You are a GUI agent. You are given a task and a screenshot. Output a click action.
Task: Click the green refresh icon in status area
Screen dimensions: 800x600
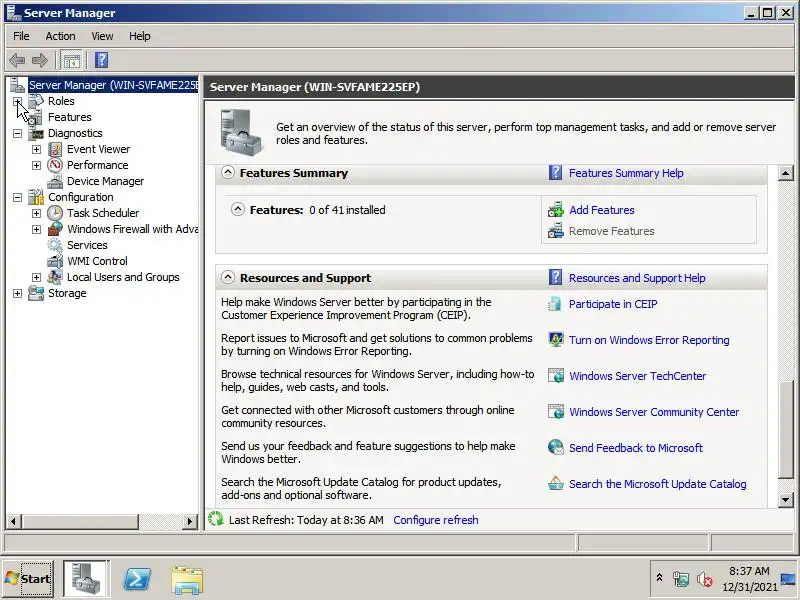click(x=216, y=519)
